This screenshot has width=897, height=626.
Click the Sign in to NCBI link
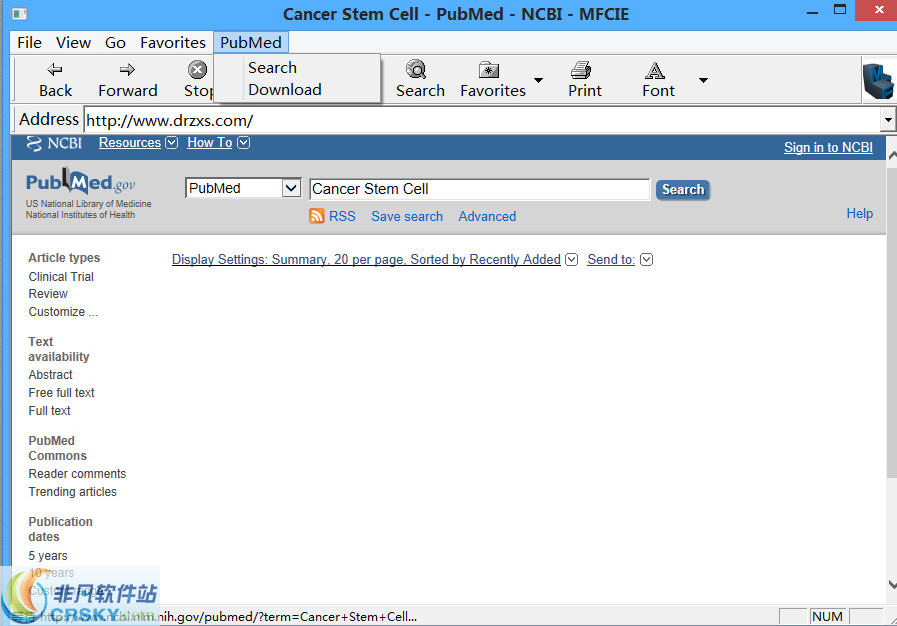[x=828, y=147]
